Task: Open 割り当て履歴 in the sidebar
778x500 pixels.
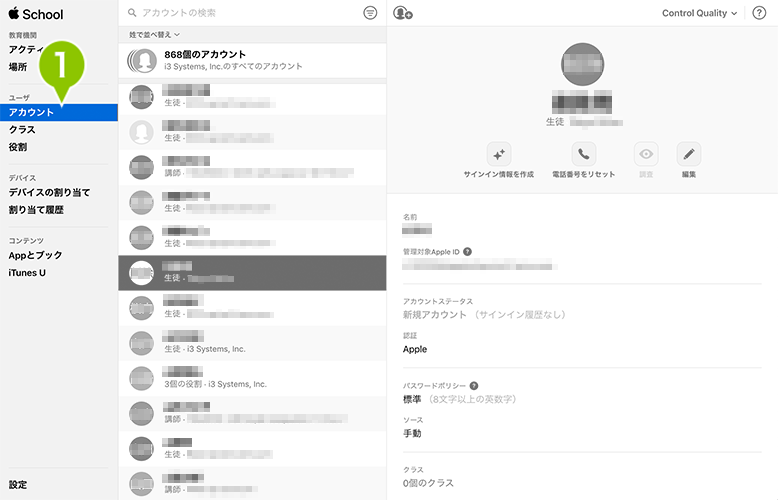Action: tap(36, 210)
